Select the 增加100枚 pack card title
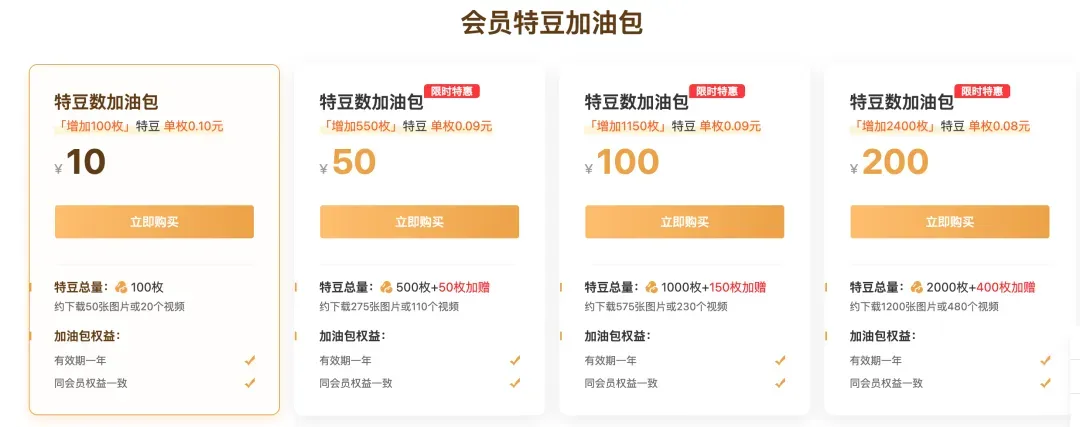The width and height of the screenshot is (1080, 427). [107, 103]
